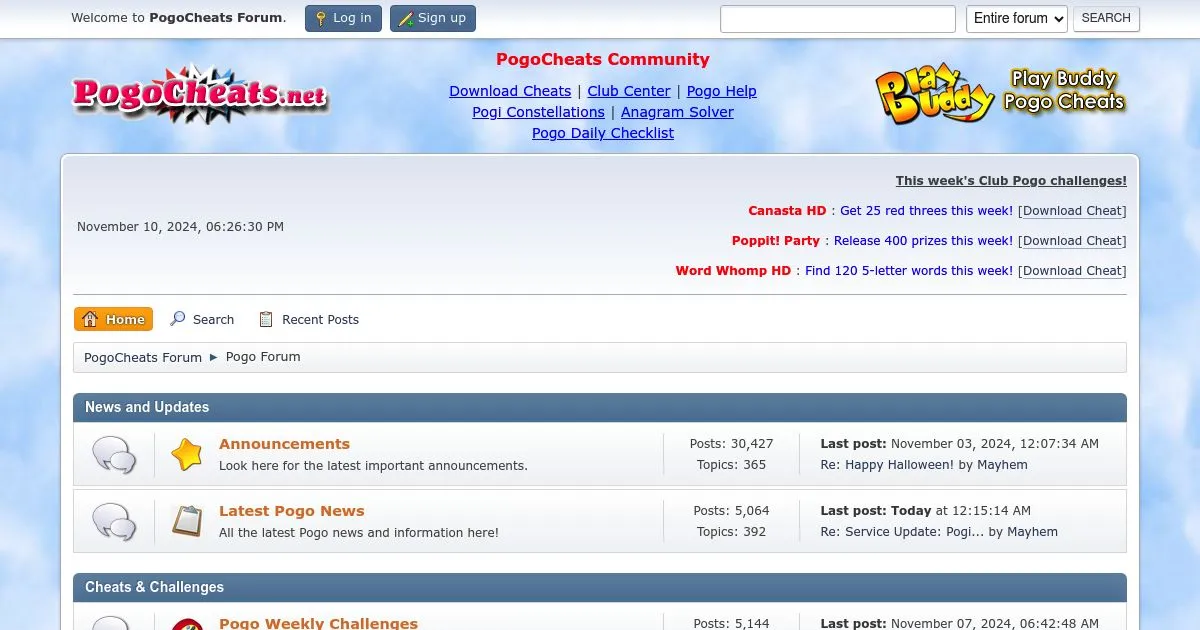Click PogoCheats Forum breadcrumb
Viewport: 1200px width, 630px height.
point(143,357)
